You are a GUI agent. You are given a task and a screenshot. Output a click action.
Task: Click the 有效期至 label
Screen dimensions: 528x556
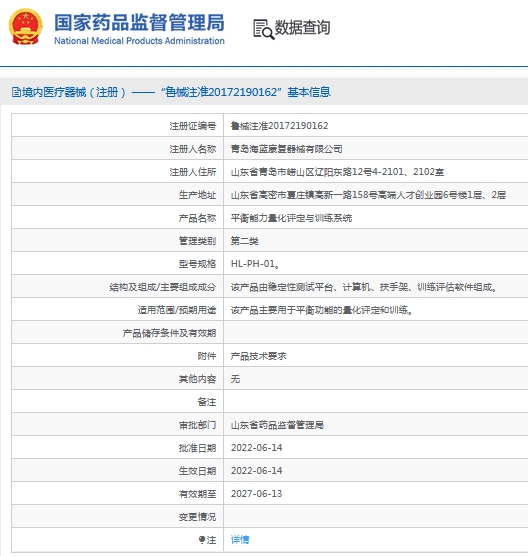point(198,494)
